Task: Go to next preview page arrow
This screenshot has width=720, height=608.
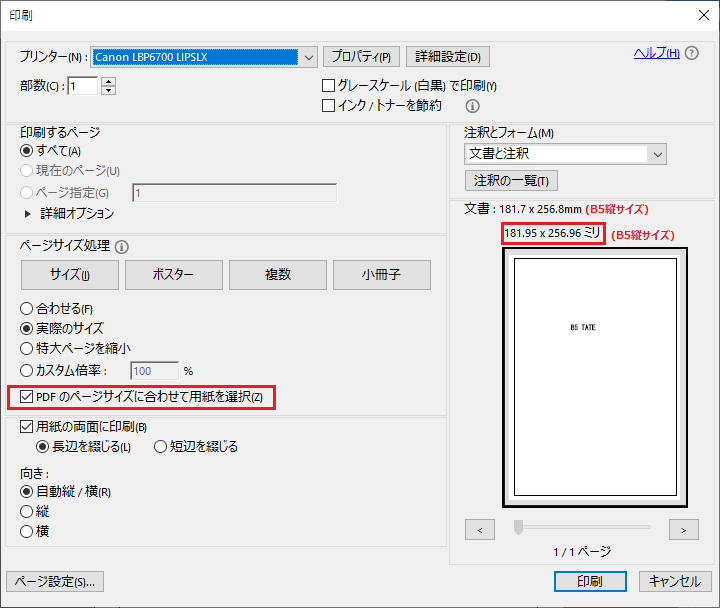Action: tap(683, 529)
